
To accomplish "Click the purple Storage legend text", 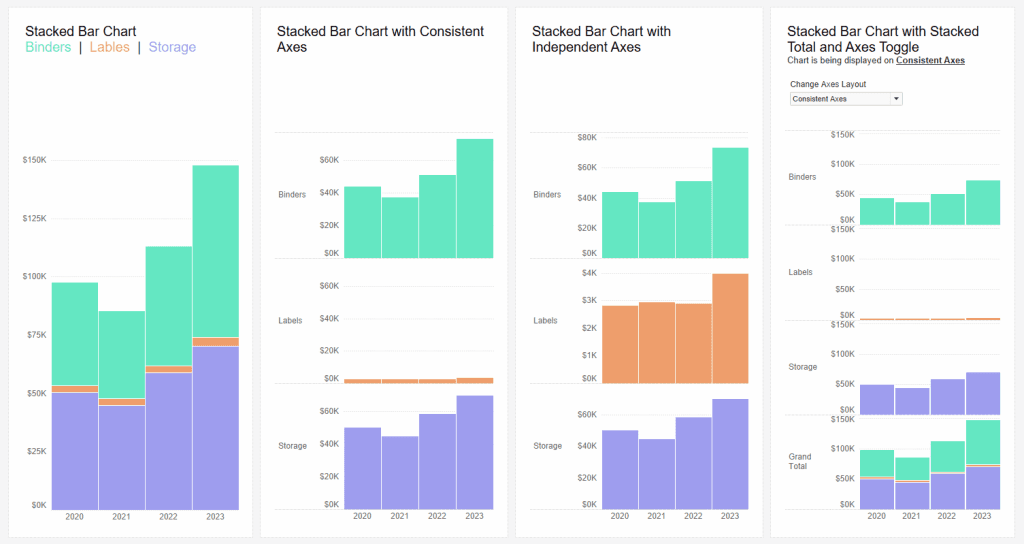I will pyautogui.click(x=172, y=47).
